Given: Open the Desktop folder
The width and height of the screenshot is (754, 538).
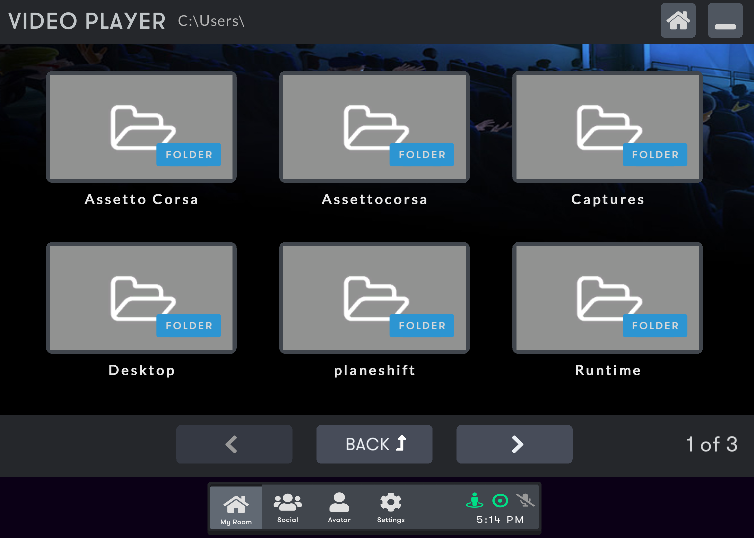Looking at the screenshot, I should tap(141, 298).
